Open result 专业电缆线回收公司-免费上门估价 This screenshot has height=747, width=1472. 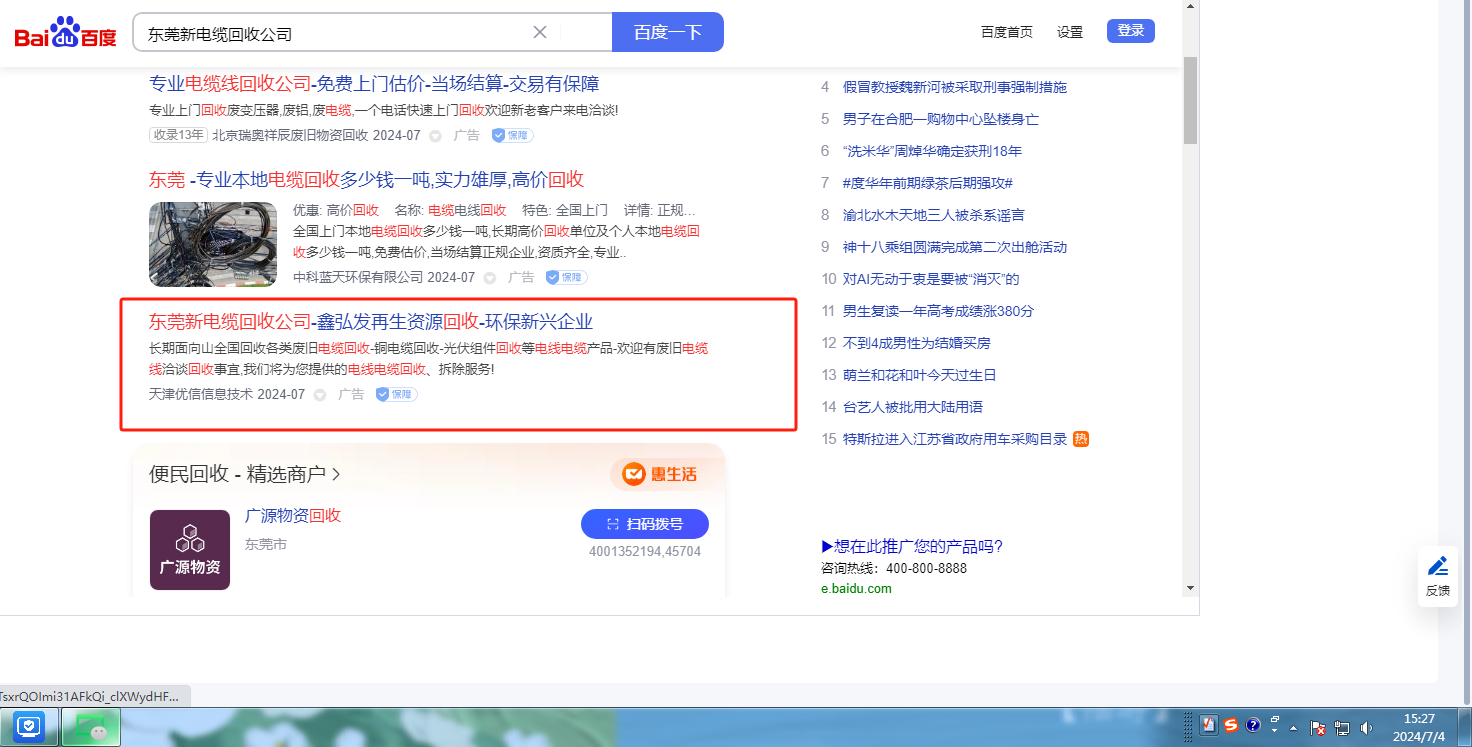[x=374, y=84]
